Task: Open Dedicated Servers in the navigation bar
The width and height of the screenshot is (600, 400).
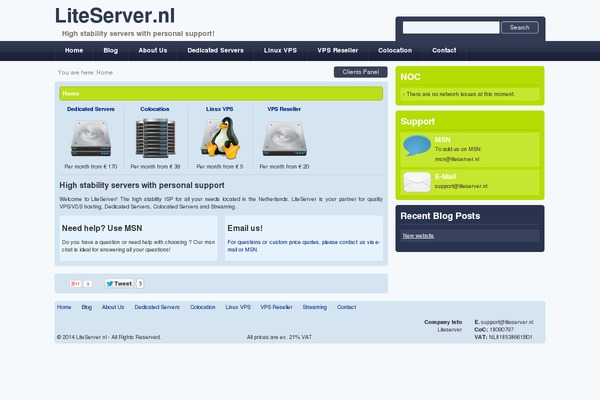Action: (x=215, y=51)
